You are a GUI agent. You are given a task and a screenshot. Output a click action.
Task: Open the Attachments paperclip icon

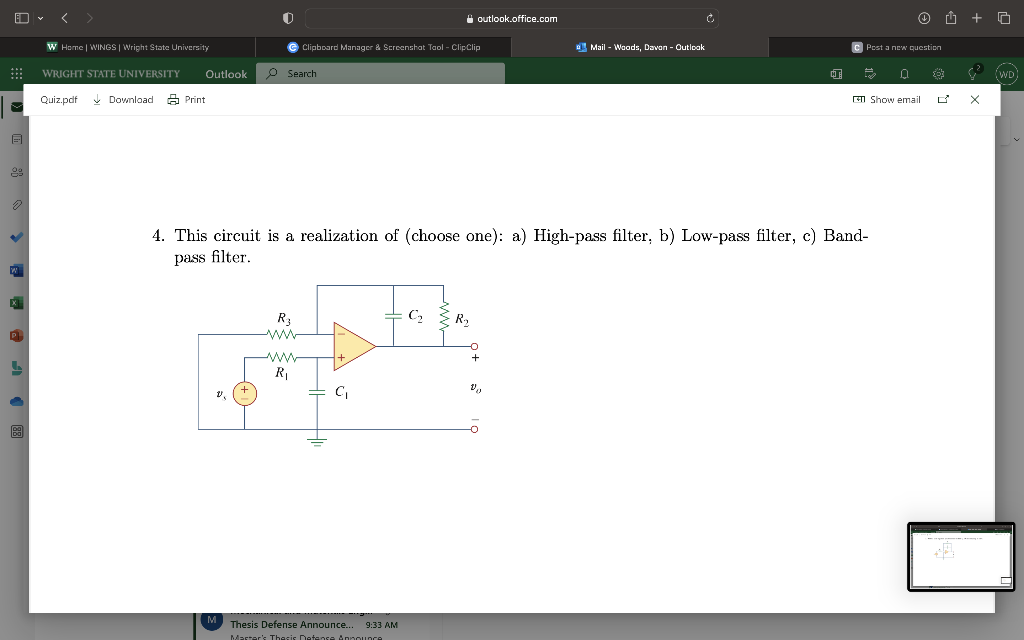[15, 204]
